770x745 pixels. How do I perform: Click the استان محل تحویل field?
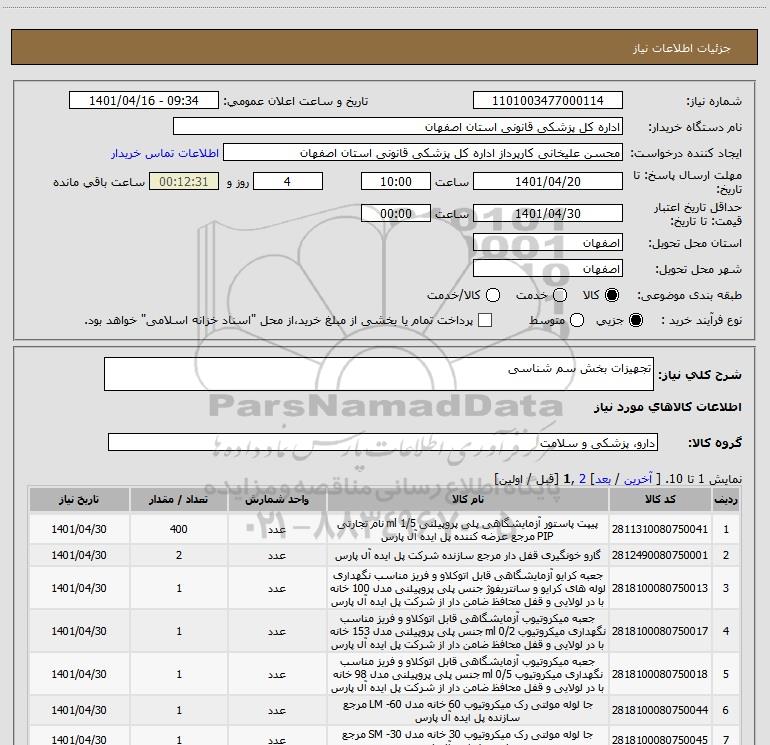pyautogui.click(x=548, y=243)
